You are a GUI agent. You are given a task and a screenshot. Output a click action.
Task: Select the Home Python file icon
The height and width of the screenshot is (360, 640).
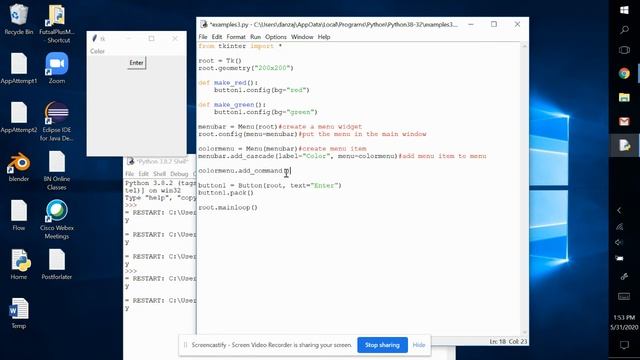click(x=19, y=264)
